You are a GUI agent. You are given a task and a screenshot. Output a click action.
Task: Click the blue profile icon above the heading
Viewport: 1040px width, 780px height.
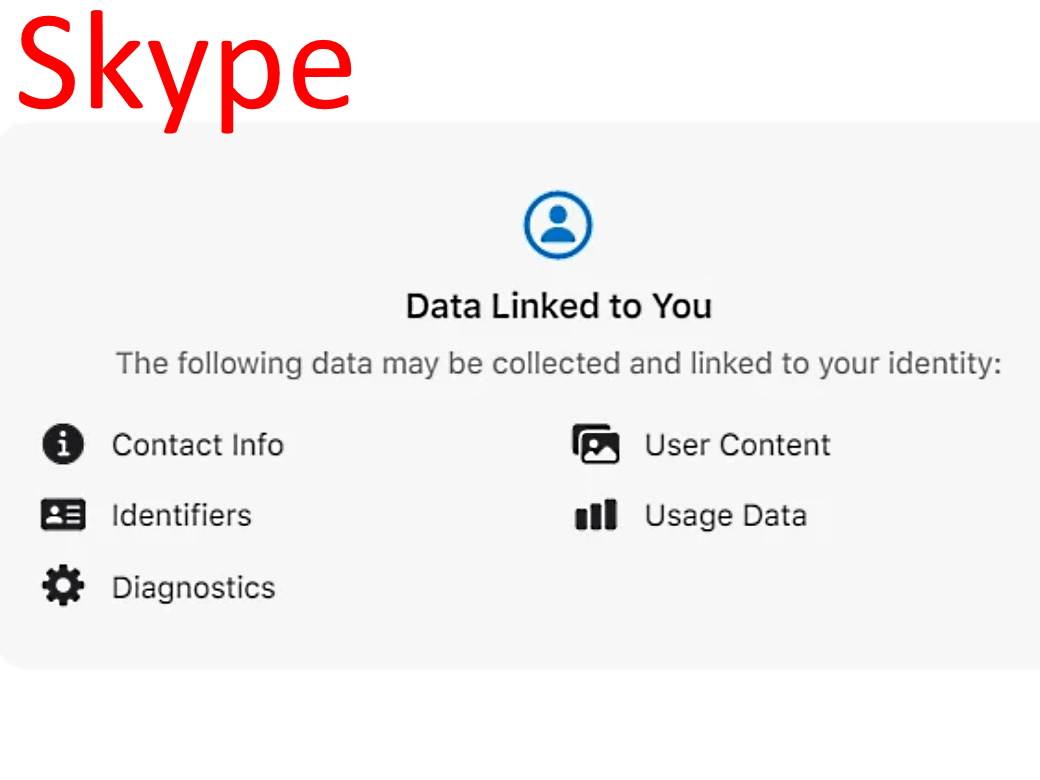pyautogui.click(x=558, y=225)
